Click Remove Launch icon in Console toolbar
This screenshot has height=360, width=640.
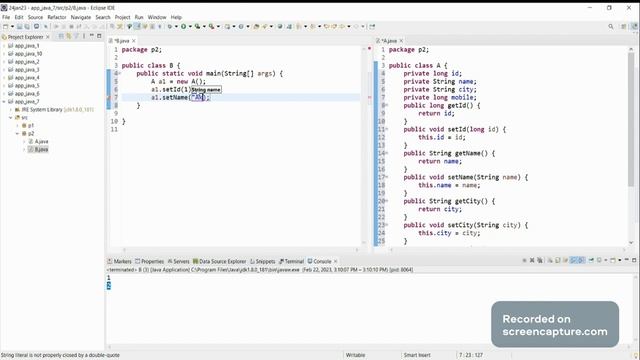tap(532, 260)
